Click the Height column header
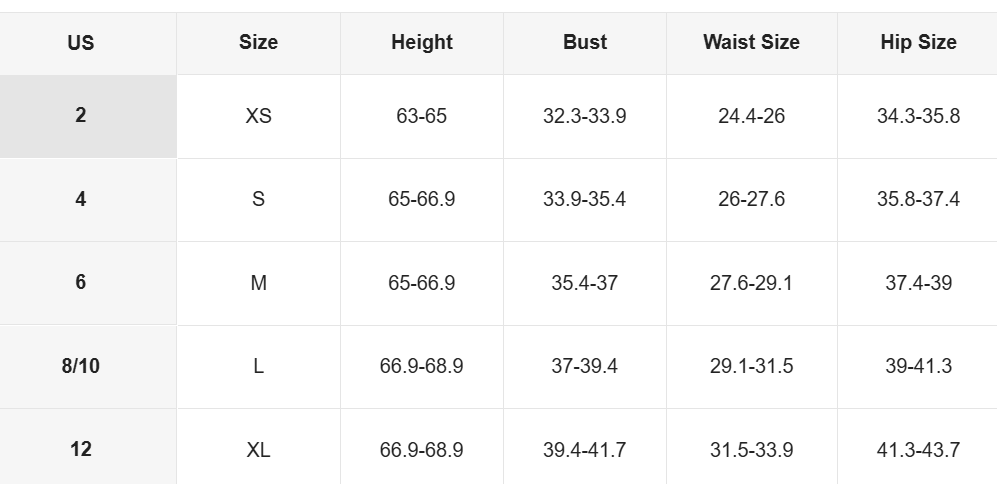The height and width of the screenshot is (496, 997). point(421,43)
